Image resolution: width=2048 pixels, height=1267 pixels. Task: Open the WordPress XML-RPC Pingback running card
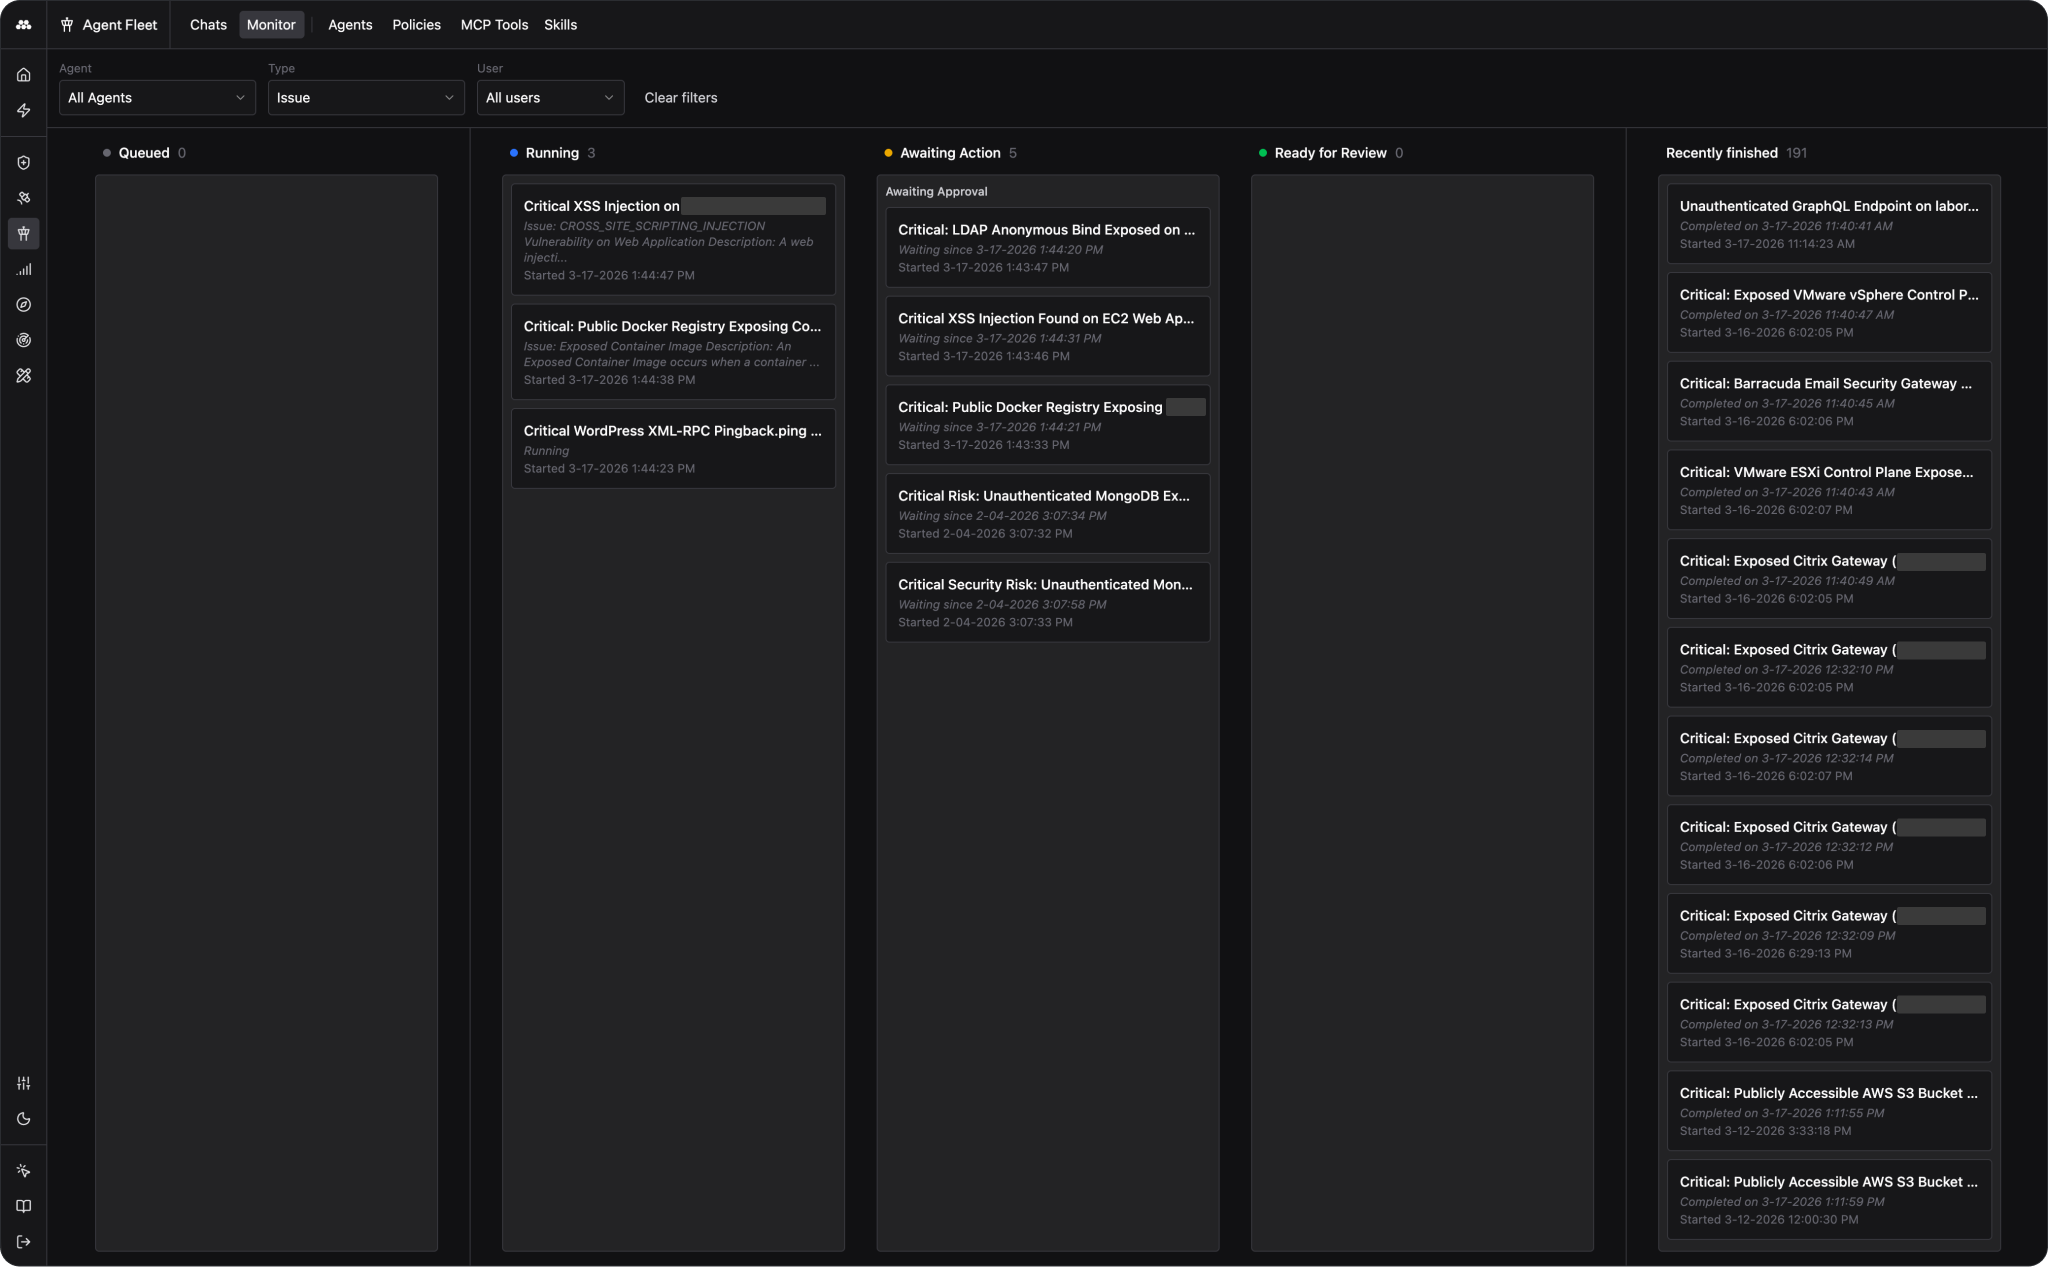pos(672,448)
